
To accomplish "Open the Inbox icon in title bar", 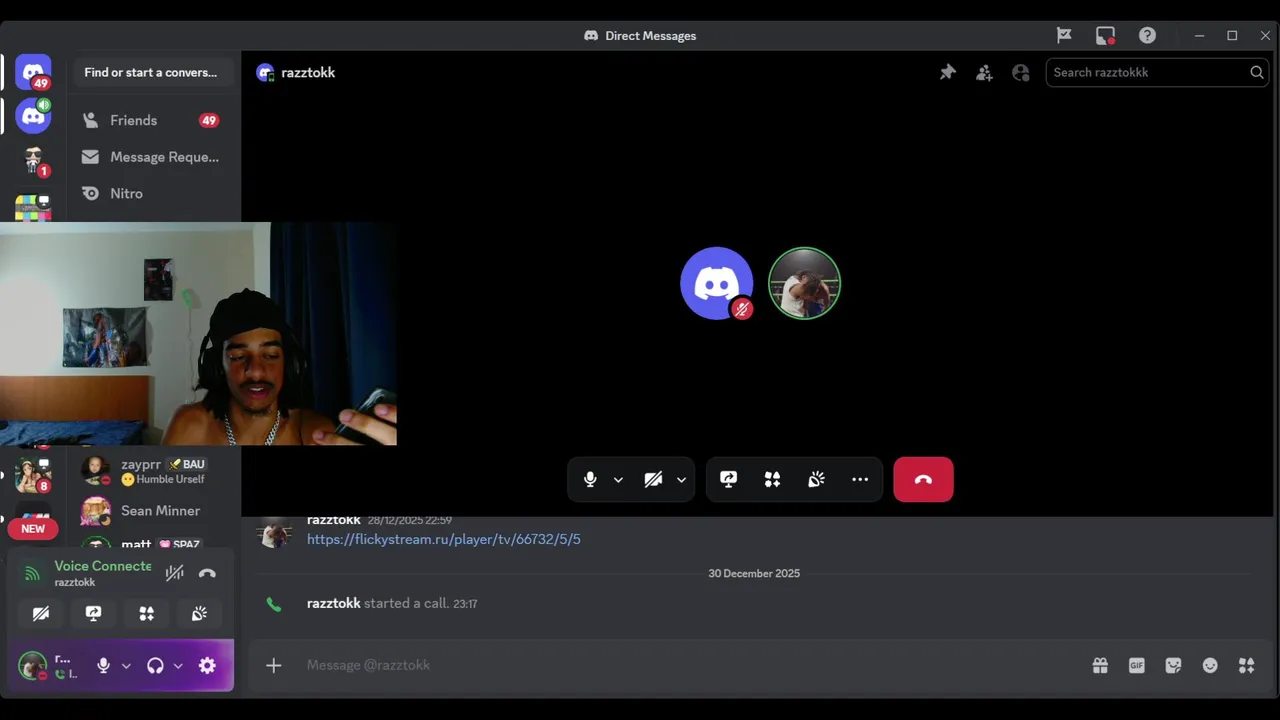I will click(1105, 35).
